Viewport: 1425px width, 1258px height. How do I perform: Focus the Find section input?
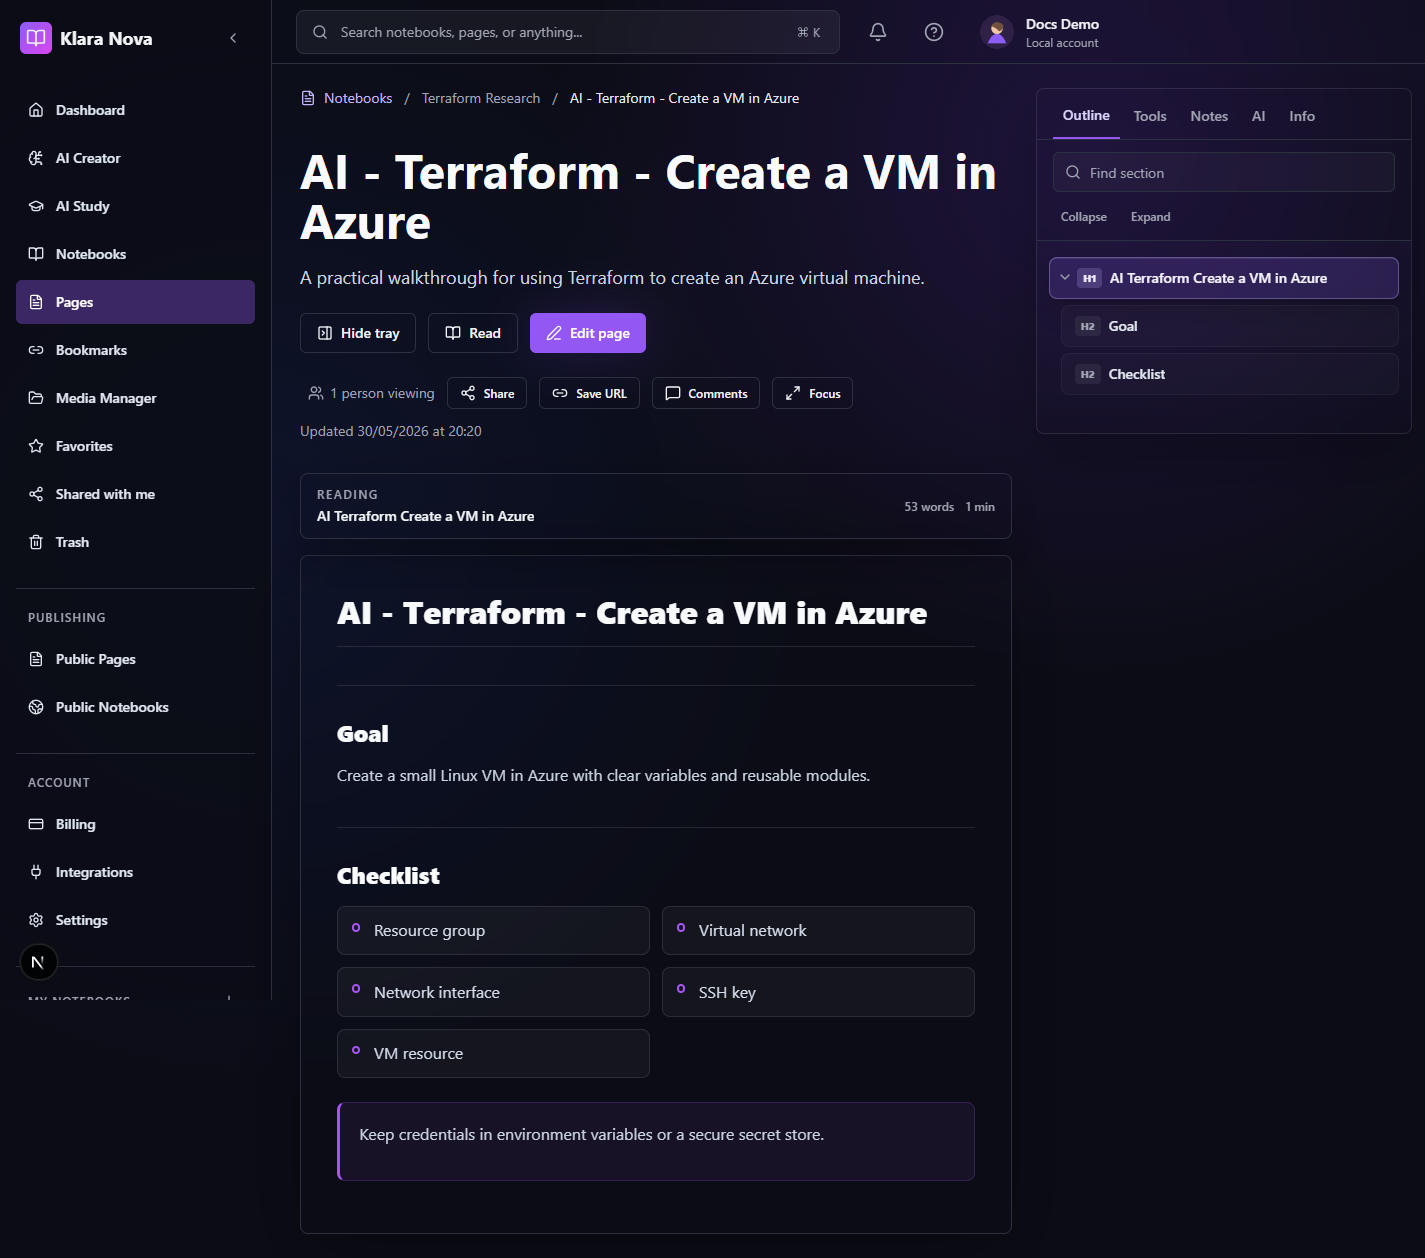pos(1224,172)
